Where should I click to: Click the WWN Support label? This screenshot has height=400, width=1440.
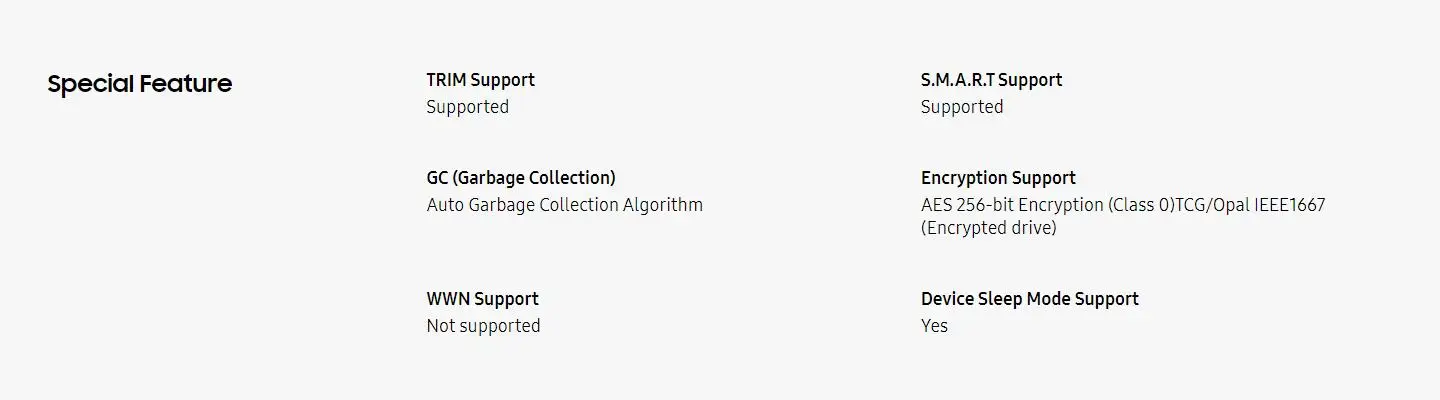[x=482, y=299]
